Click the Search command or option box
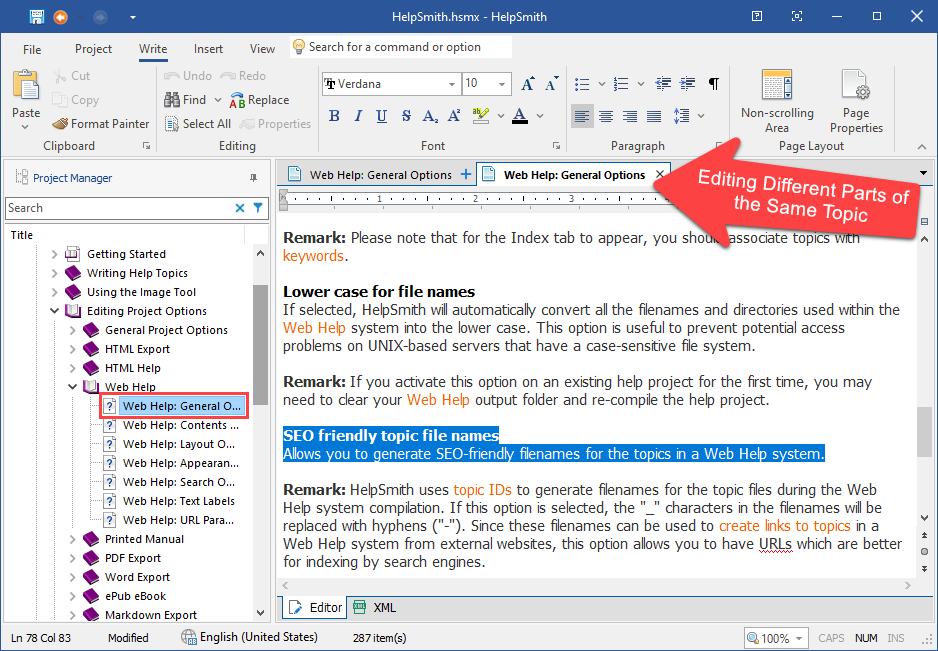 [401, 47]
